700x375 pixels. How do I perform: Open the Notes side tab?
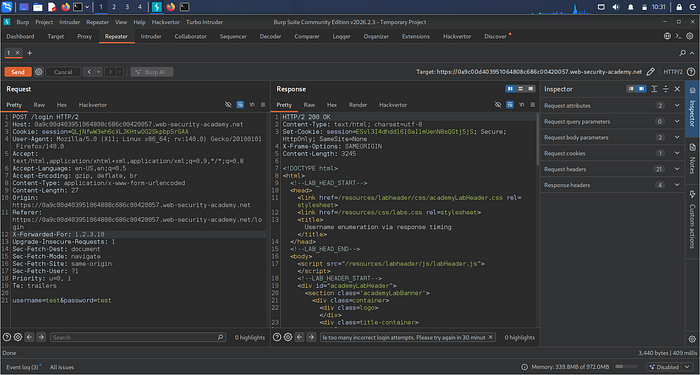(692, 159)
